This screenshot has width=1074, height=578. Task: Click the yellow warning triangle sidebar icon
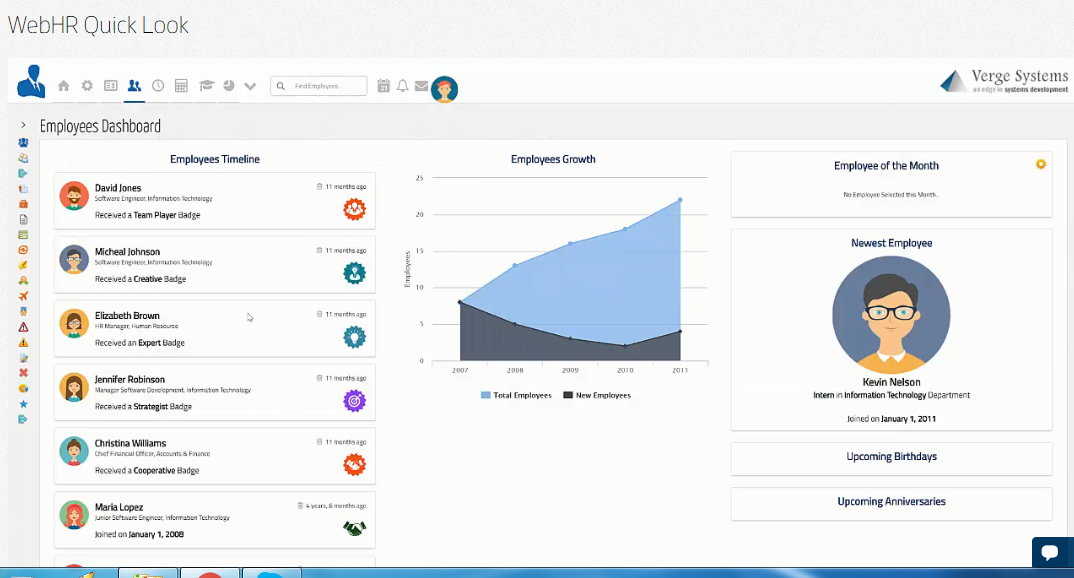[23, 342]
